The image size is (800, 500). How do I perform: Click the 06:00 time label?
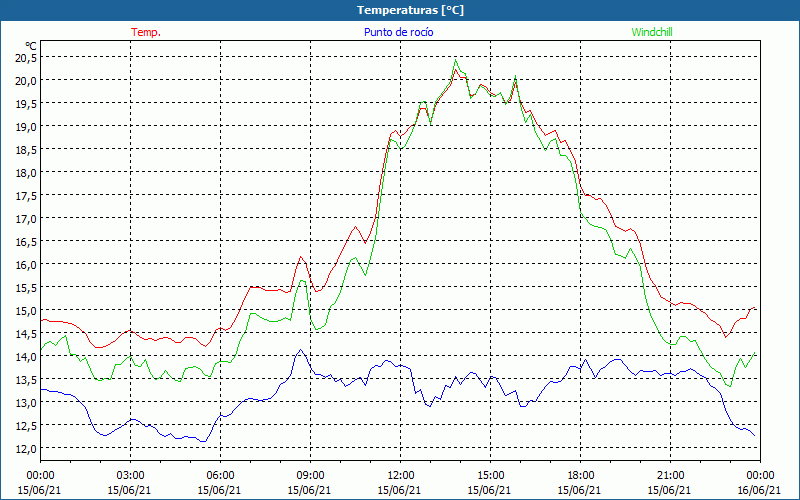click(x=220, y=474)
